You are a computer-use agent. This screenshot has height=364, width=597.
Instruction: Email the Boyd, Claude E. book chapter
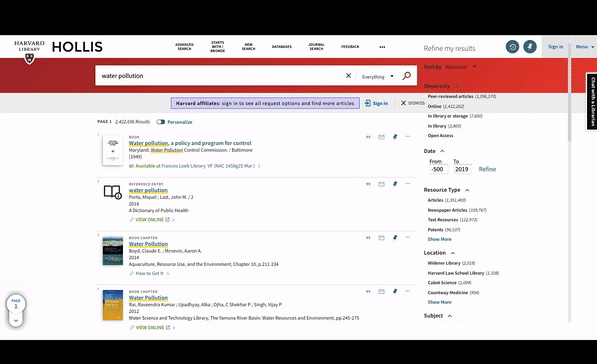pyautogui.click(x=382, y=238)
